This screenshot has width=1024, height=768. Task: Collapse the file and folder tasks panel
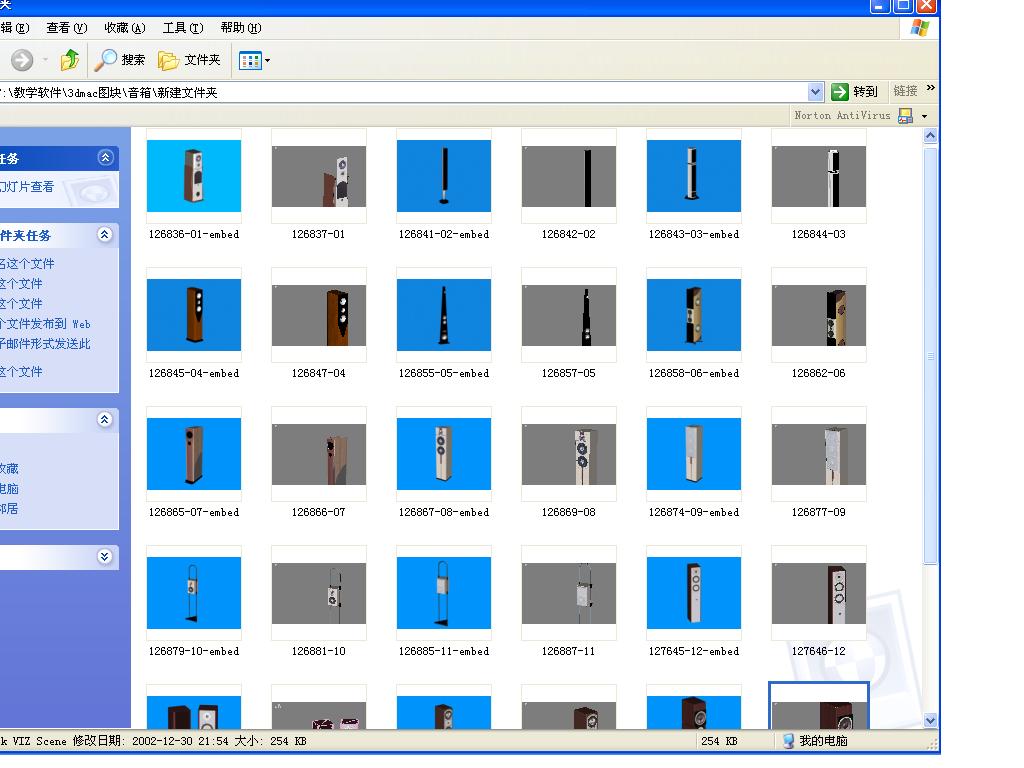(104, 234)
